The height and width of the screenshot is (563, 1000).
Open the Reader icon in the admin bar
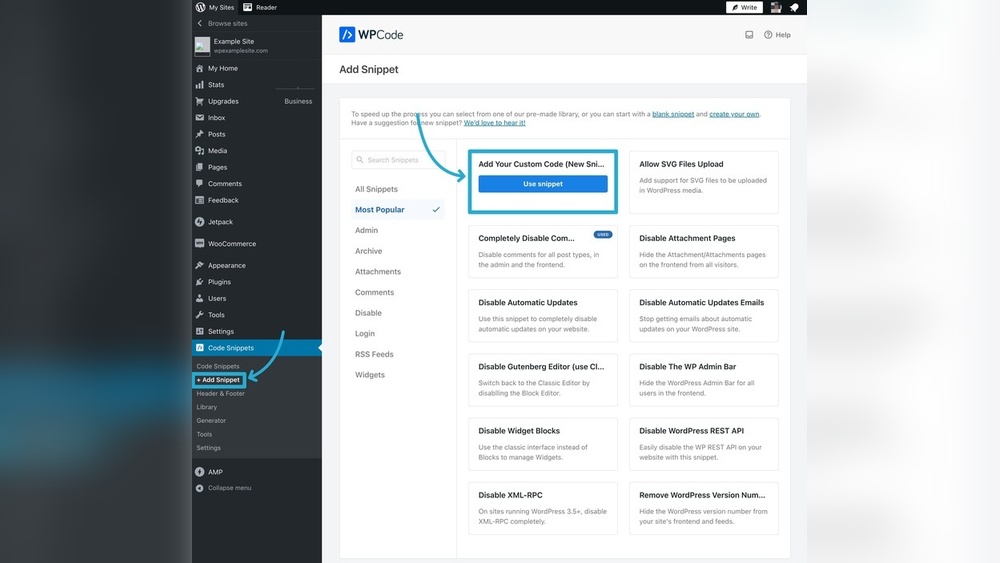[247, 7]
